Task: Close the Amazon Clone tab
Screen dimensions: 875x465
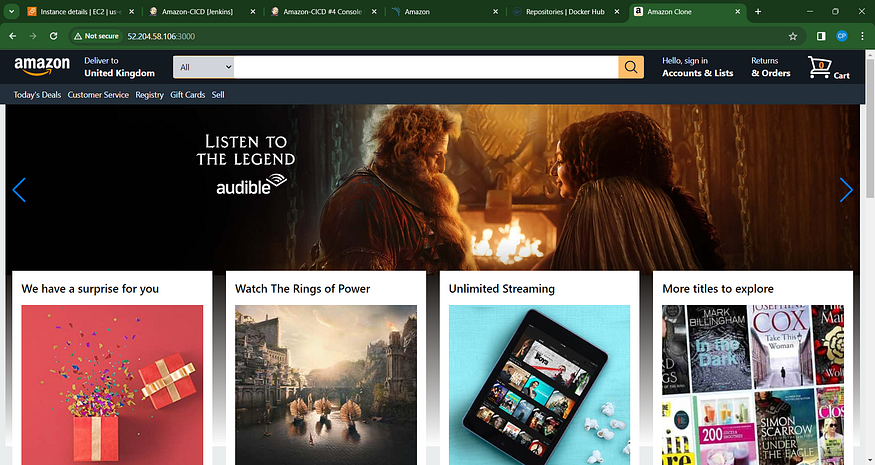Action: [x=738, y=11]
